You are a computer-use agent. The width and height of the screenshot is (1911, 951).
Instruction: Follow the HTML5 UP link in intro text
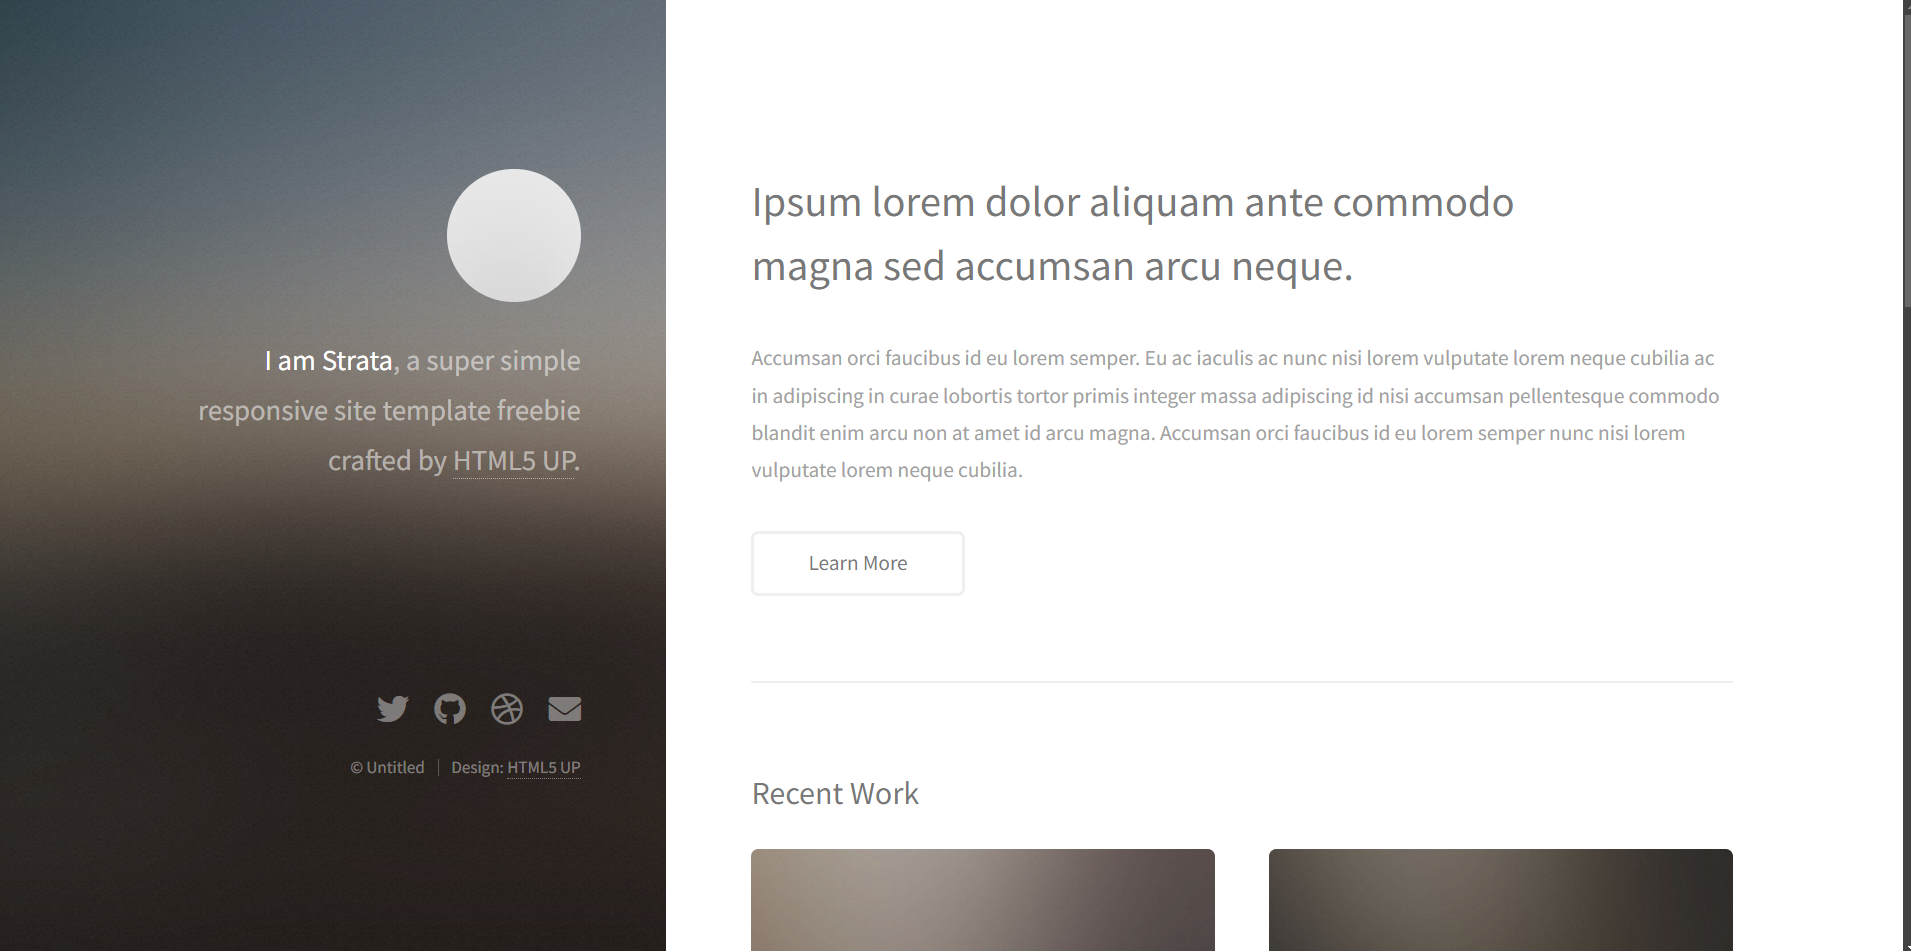[514, 461]
